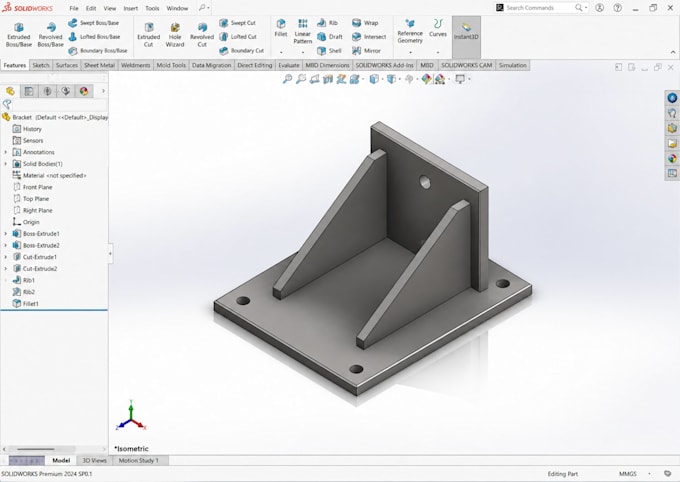Open the Search Commands dropdown arrow
The image size is (680, 482).
(x=586, y=8)
